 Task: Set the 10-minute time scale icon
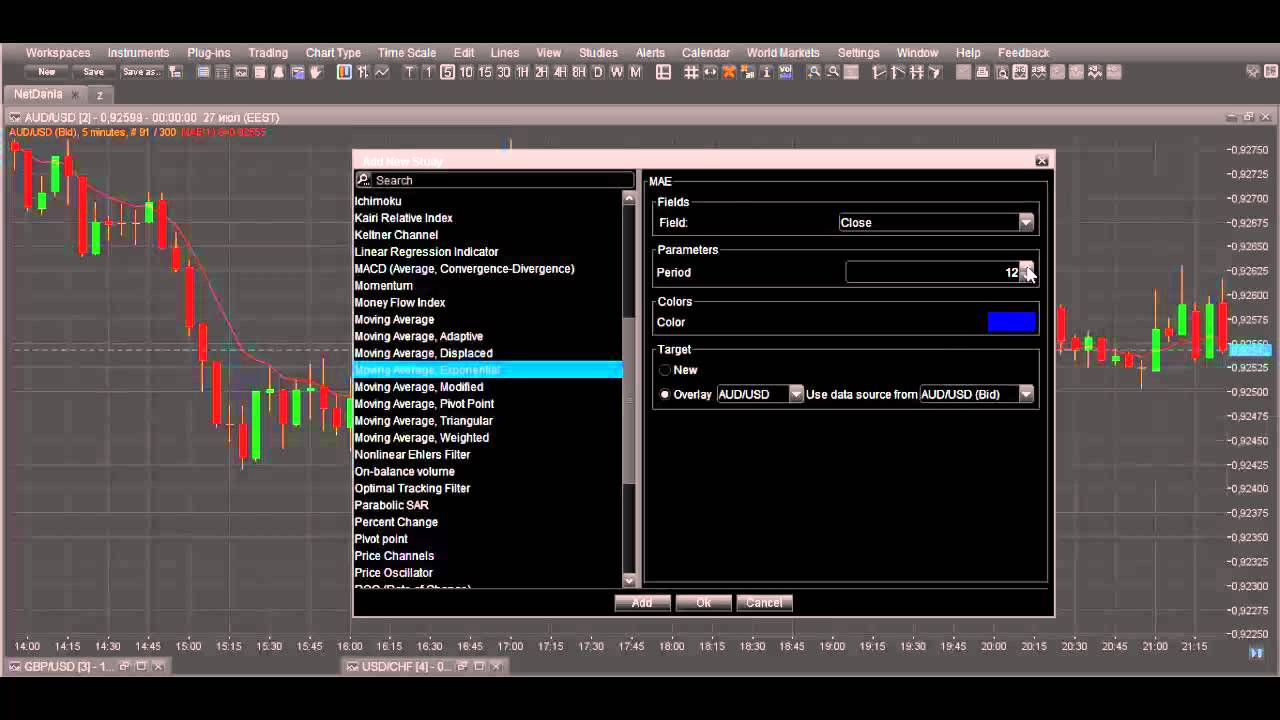click(x=466, y=72)
